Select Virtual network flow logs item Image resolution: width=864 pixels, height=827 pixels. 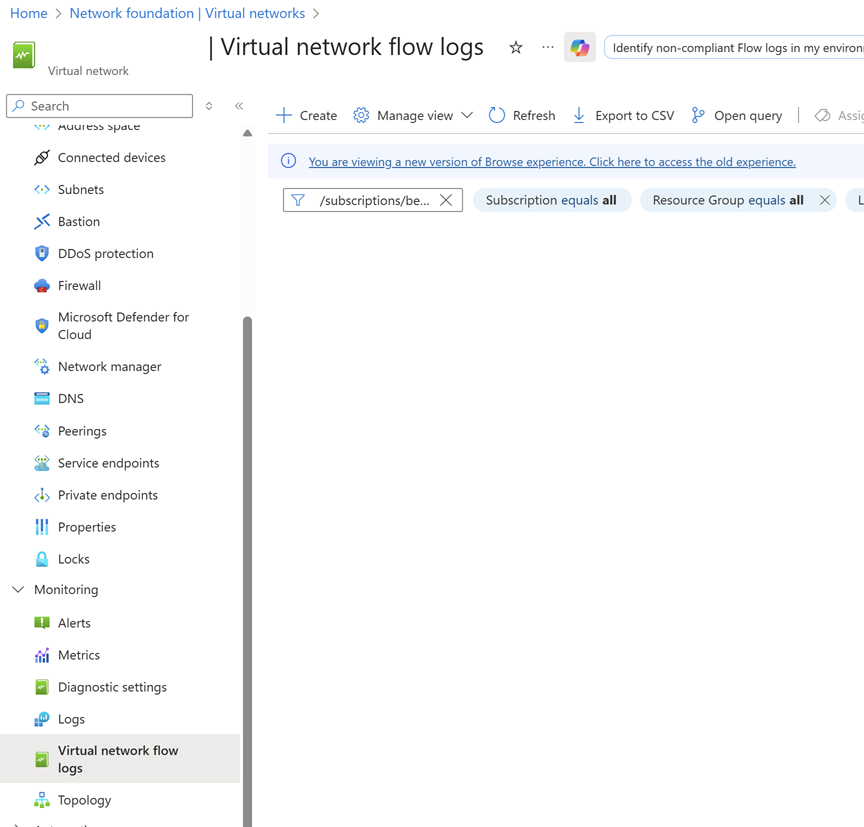120,759
